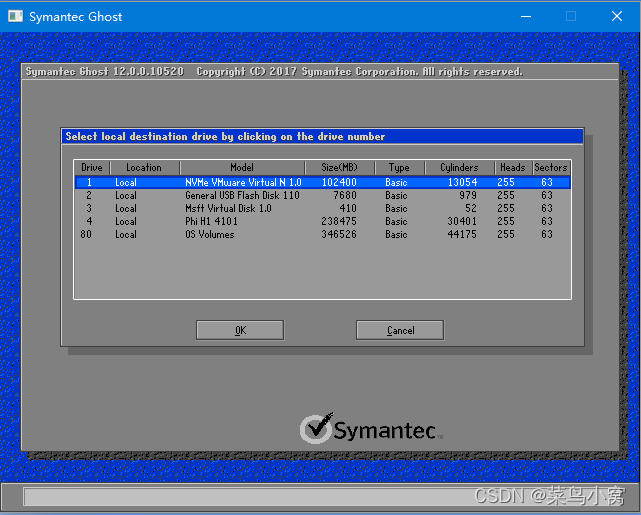
Task: Click the Type column header
Action: tap(399, 168)
